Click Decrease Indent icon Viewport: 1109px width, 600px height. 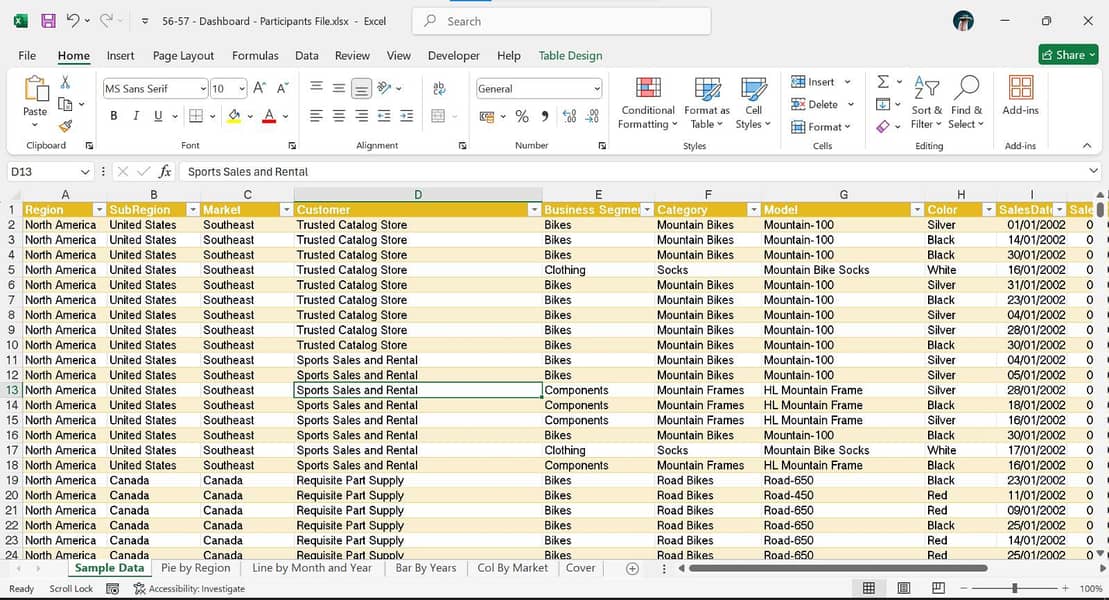[384, 116]
